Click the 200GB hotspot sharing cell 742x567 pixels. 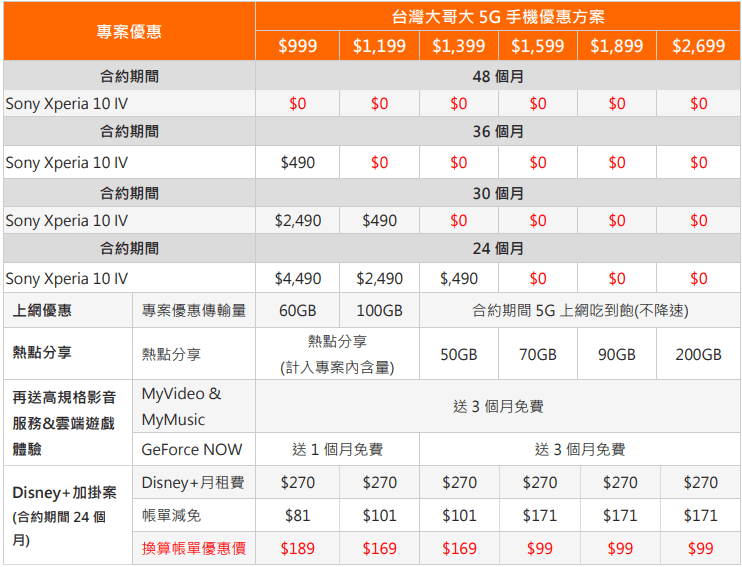click(x=698, y=354)
